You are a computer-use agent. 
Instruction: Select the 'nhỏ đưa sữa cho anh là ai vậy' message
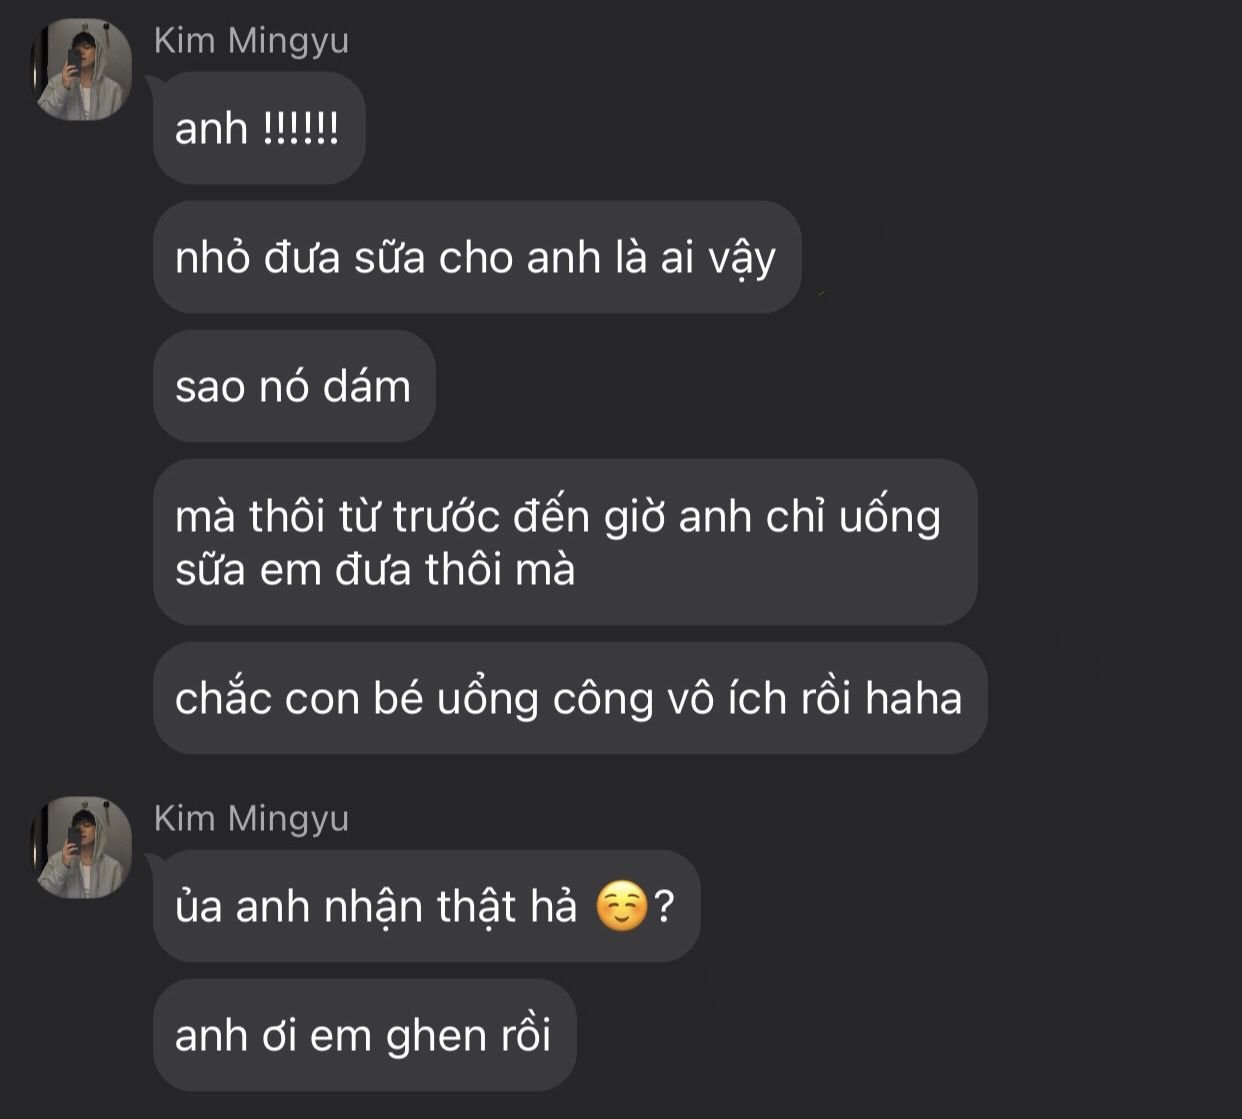coord(477,257)
